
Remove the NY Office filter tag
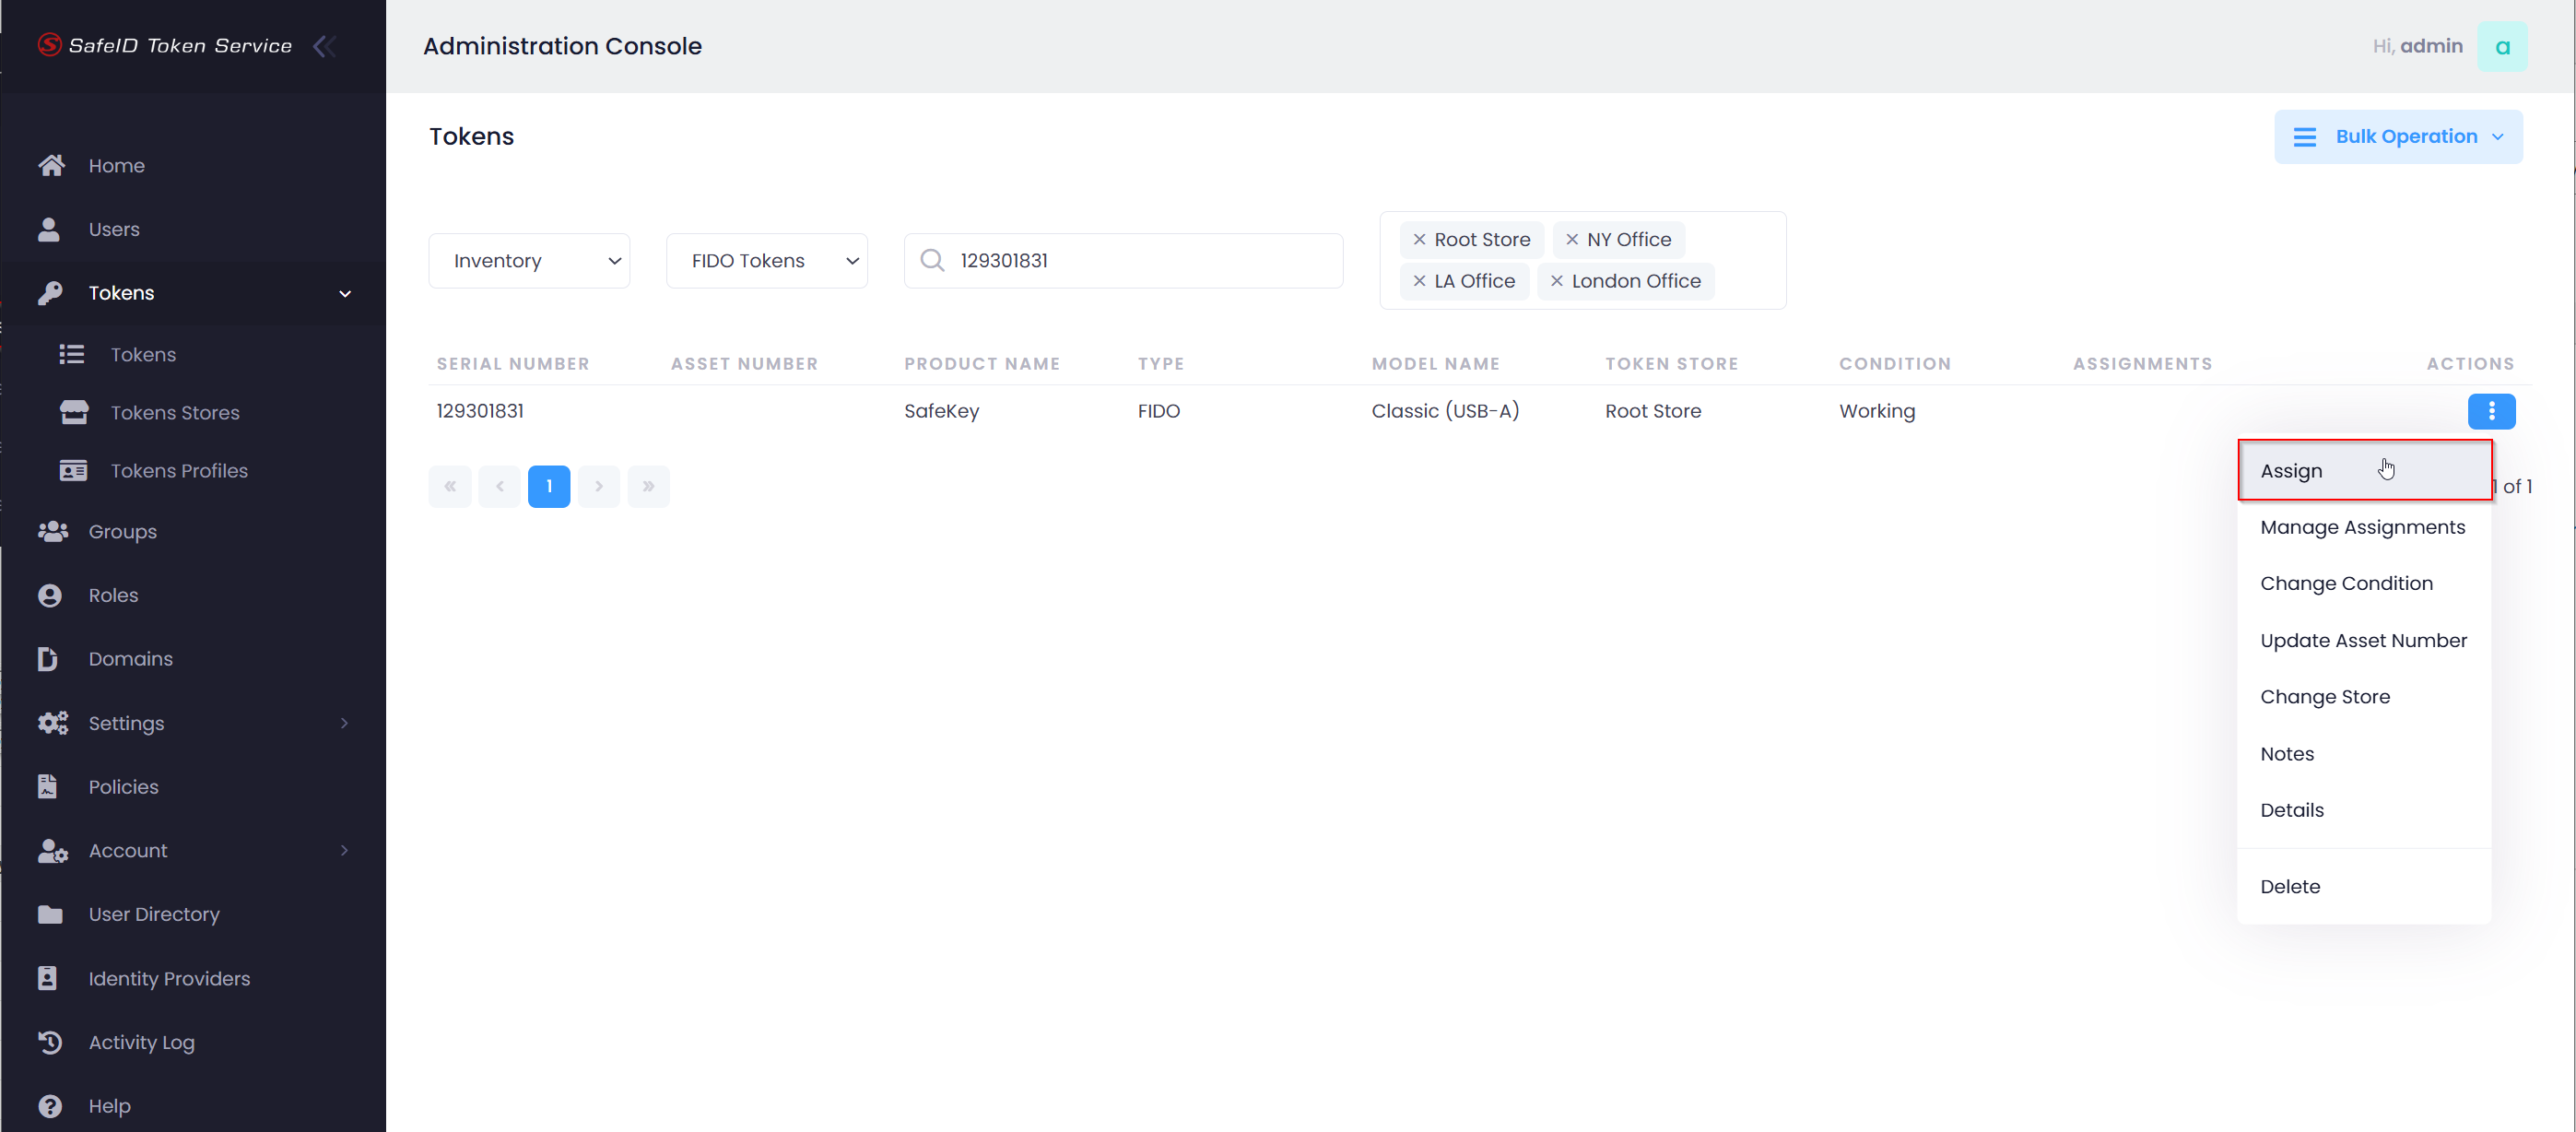(1572, 239)
